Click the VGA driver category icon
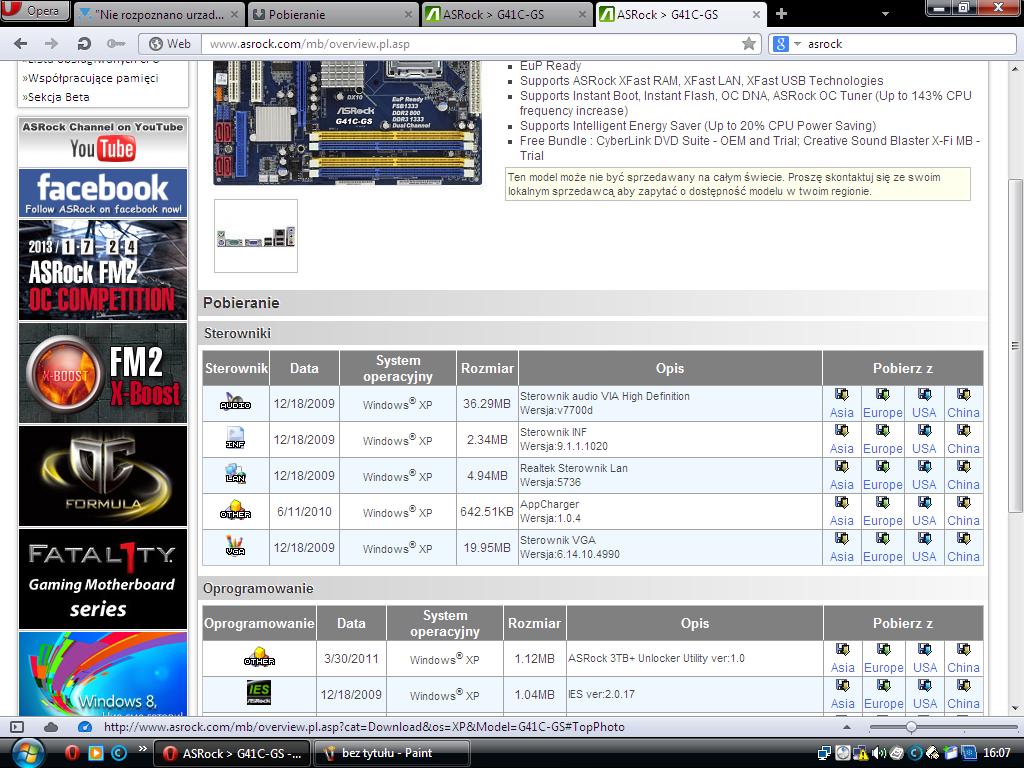 point(235,546)
